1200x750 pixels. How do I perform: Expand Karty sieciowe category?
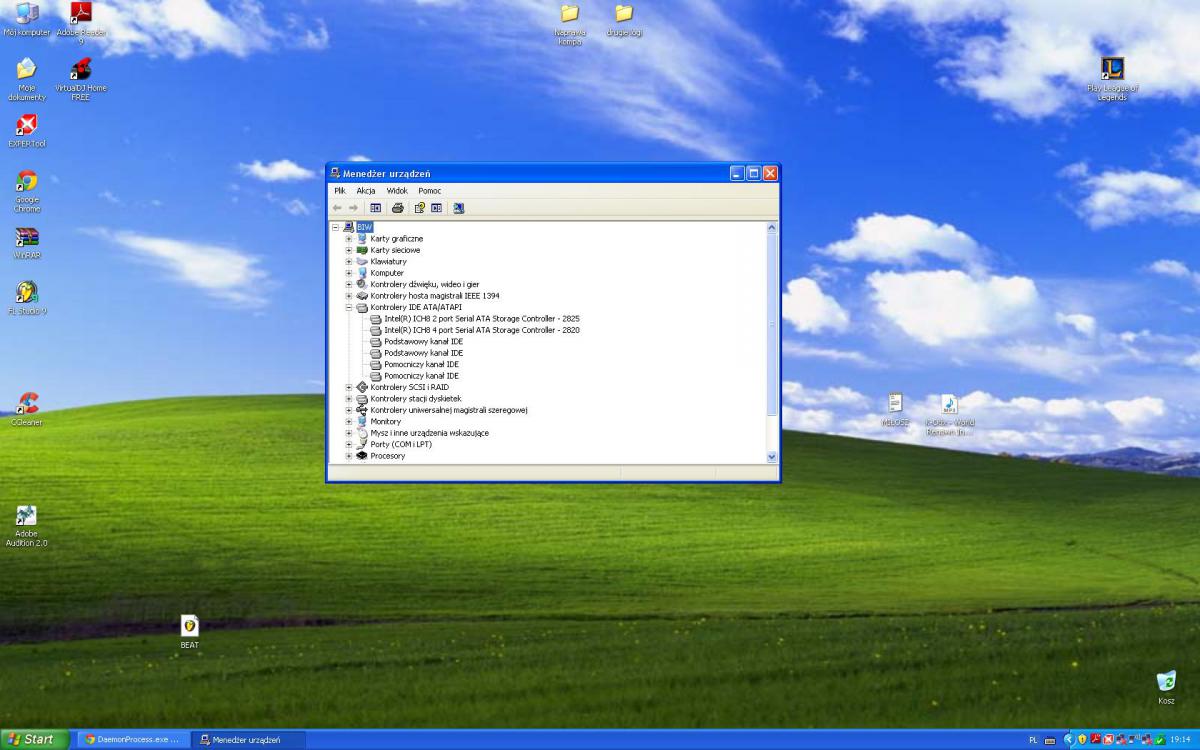349,250
